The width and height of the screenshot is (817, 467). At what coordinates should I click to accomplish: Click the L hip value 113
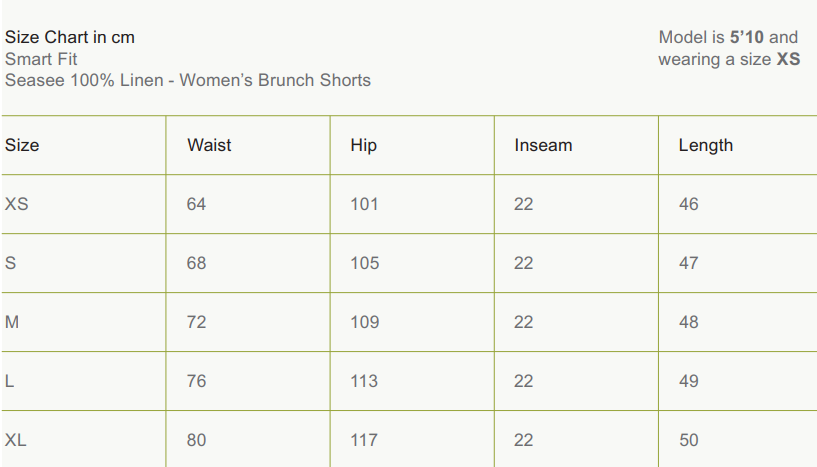click(364, 381)
